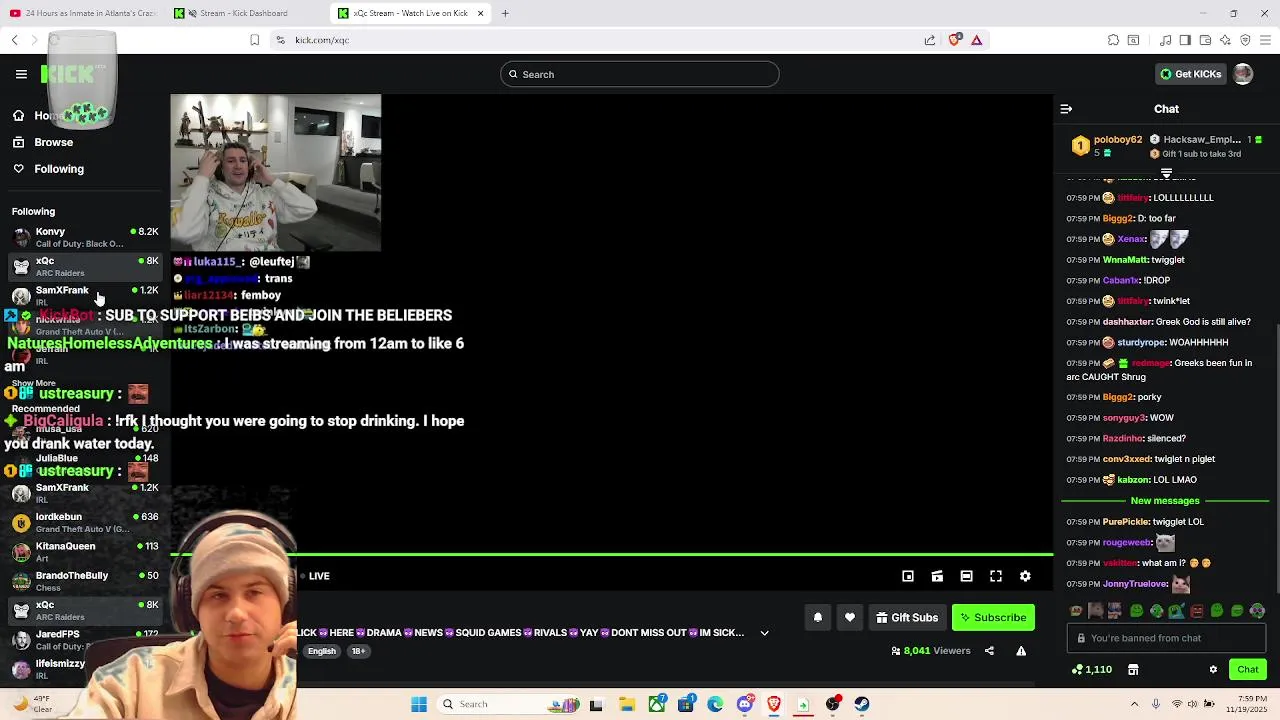Open lordkebun channel in sidebar
The image size is (1280, 720).
tap(85, 523)
